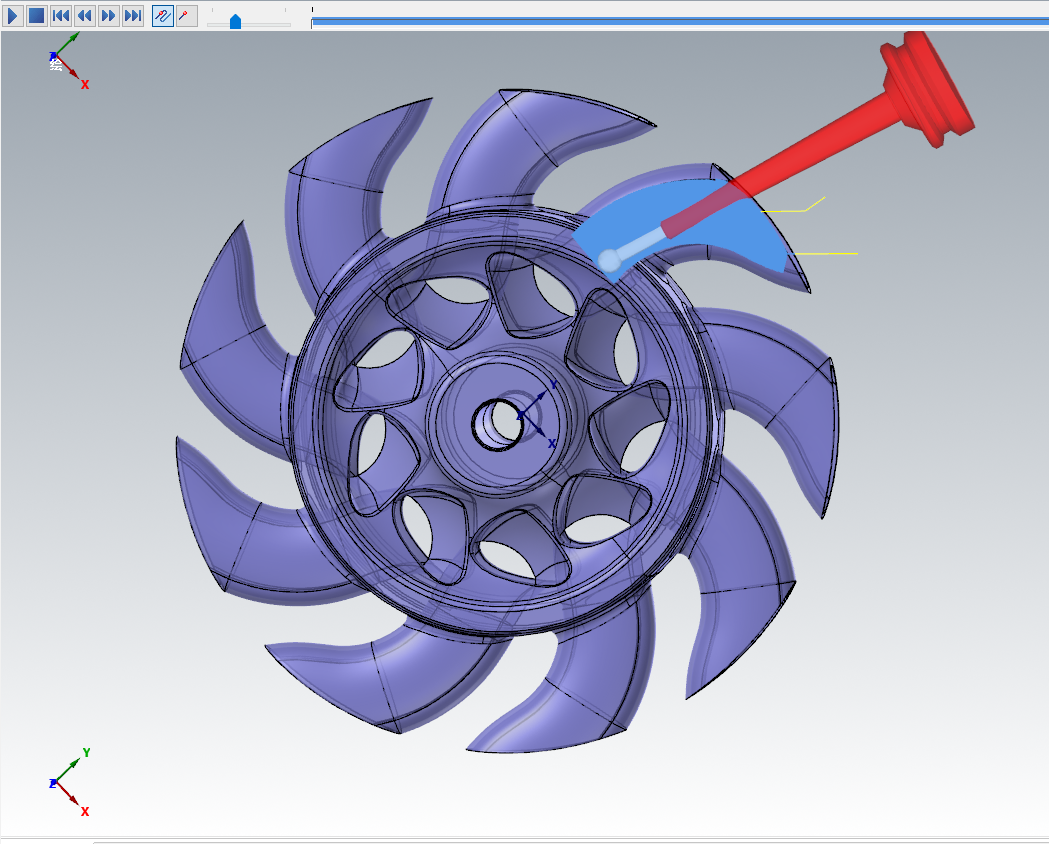Skip to the end of the toolpath
This screenshot has width=1049, height=844.
click(133, 16)
